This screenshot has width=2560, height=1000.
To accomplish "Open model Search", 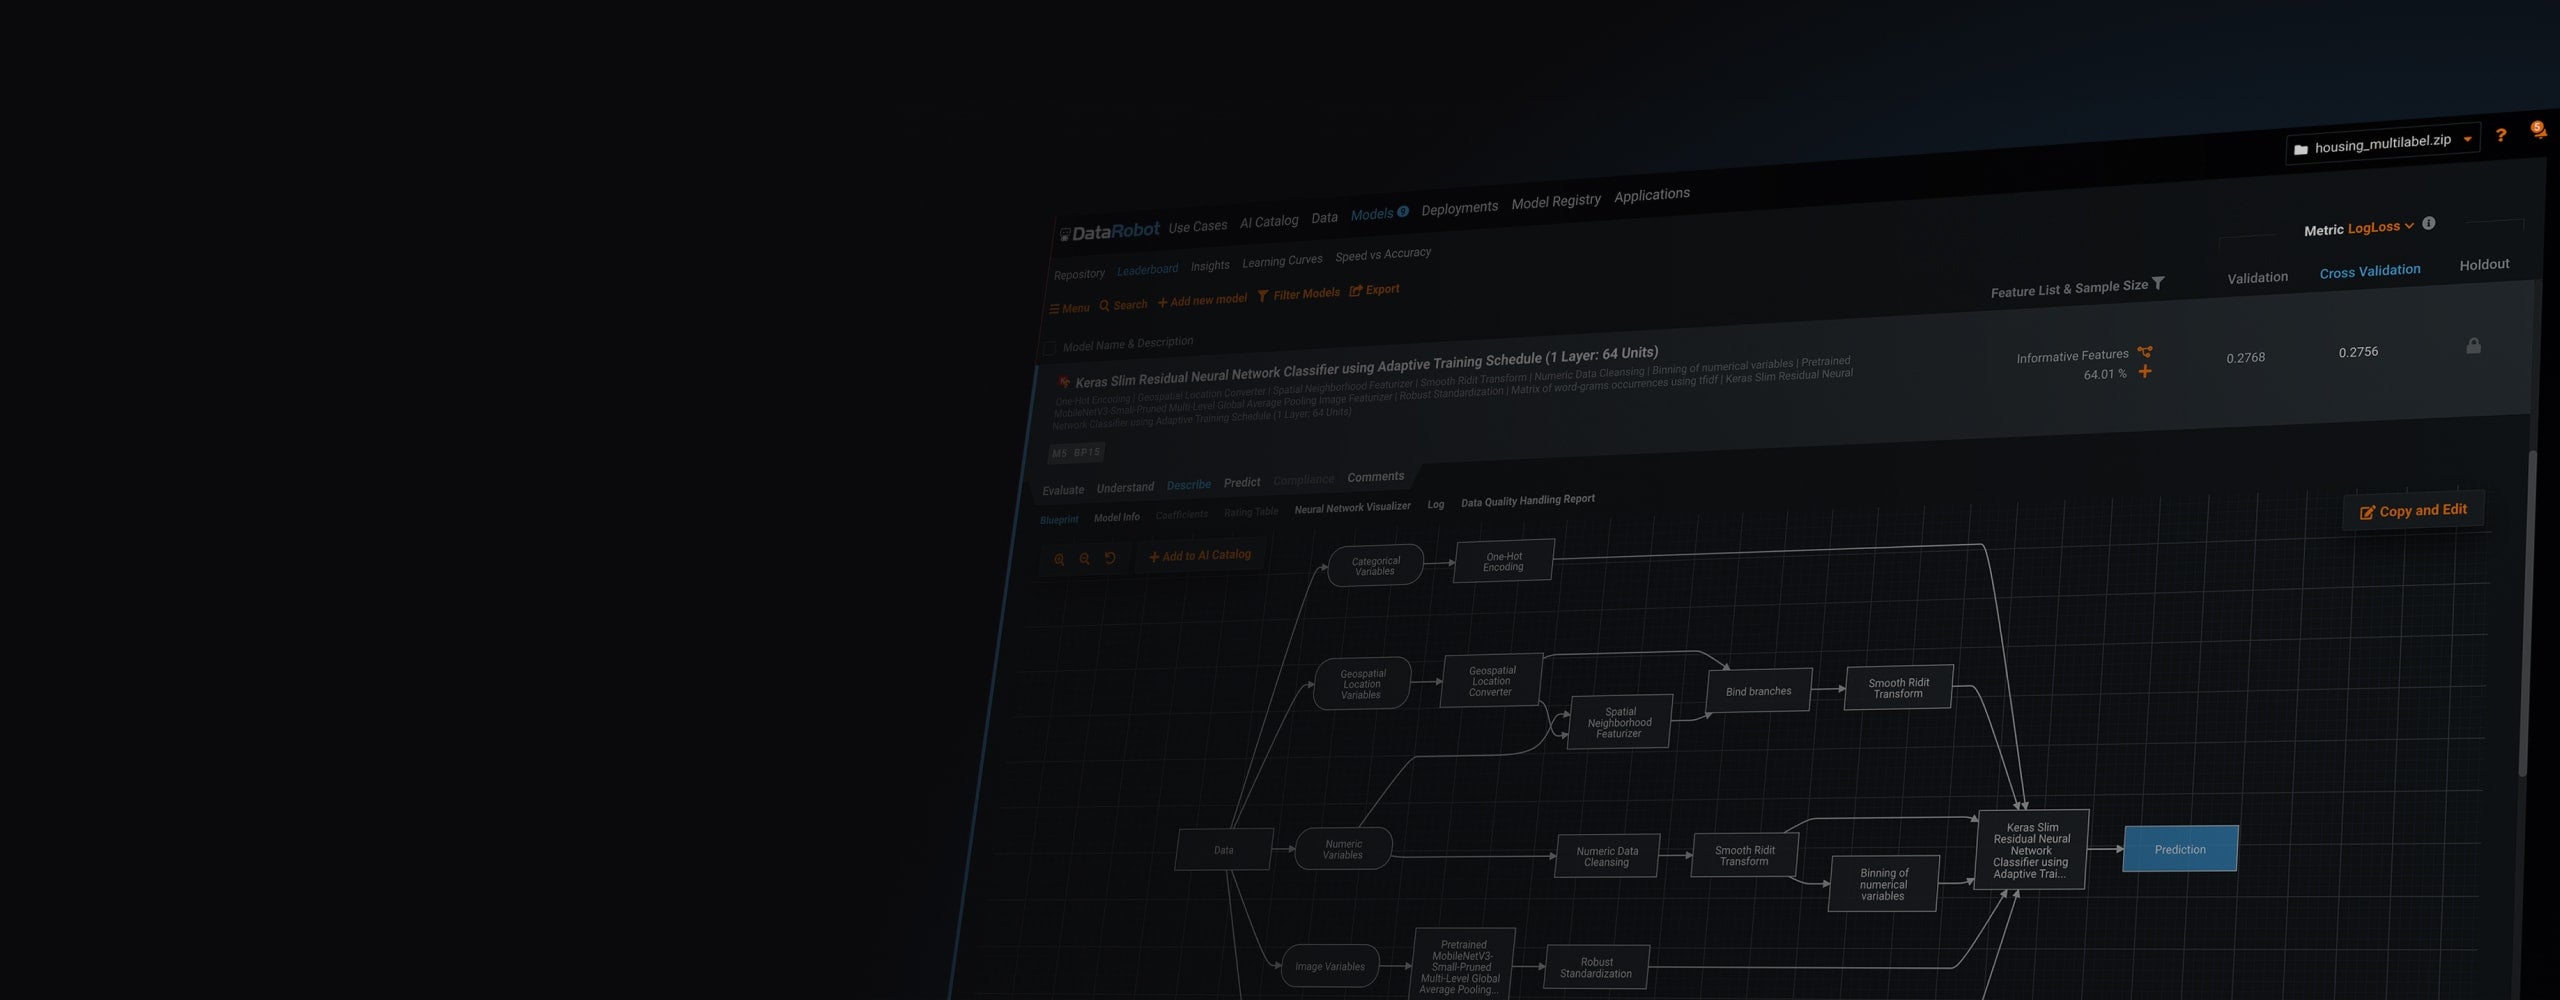I will tap(1123, 305).
